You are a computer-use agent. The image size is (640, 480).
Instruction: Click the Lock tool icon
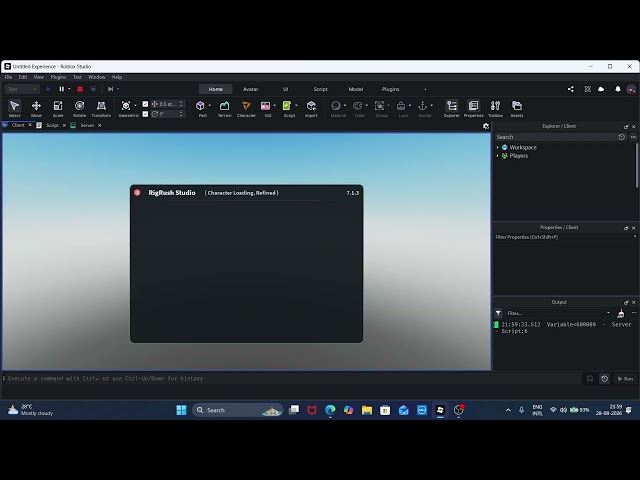click(x=401, y=106)
